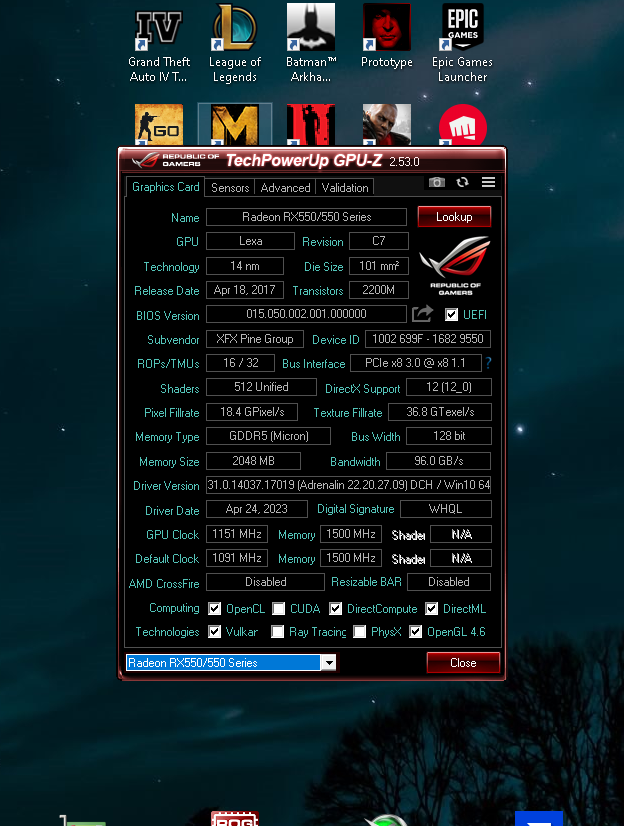Toggle the UEFI checkbox
Screen dimensions: 624x826
click(451, 314)
